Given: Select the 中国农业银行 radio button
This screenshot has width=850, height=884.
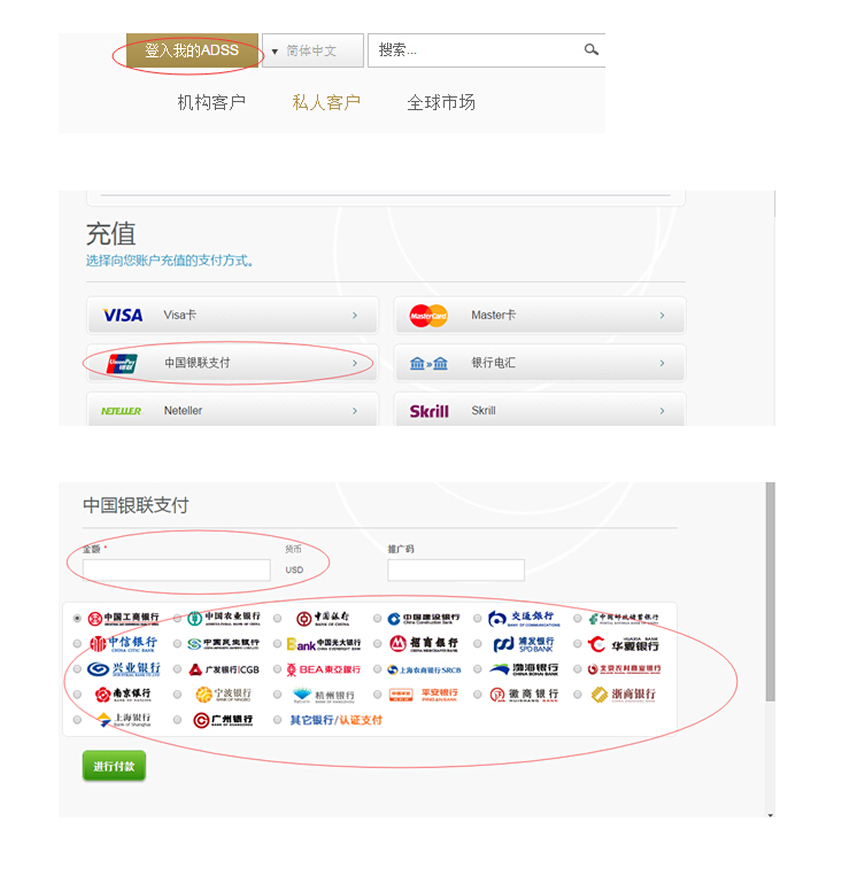Looking at the screenshot, I should point(177,618).
